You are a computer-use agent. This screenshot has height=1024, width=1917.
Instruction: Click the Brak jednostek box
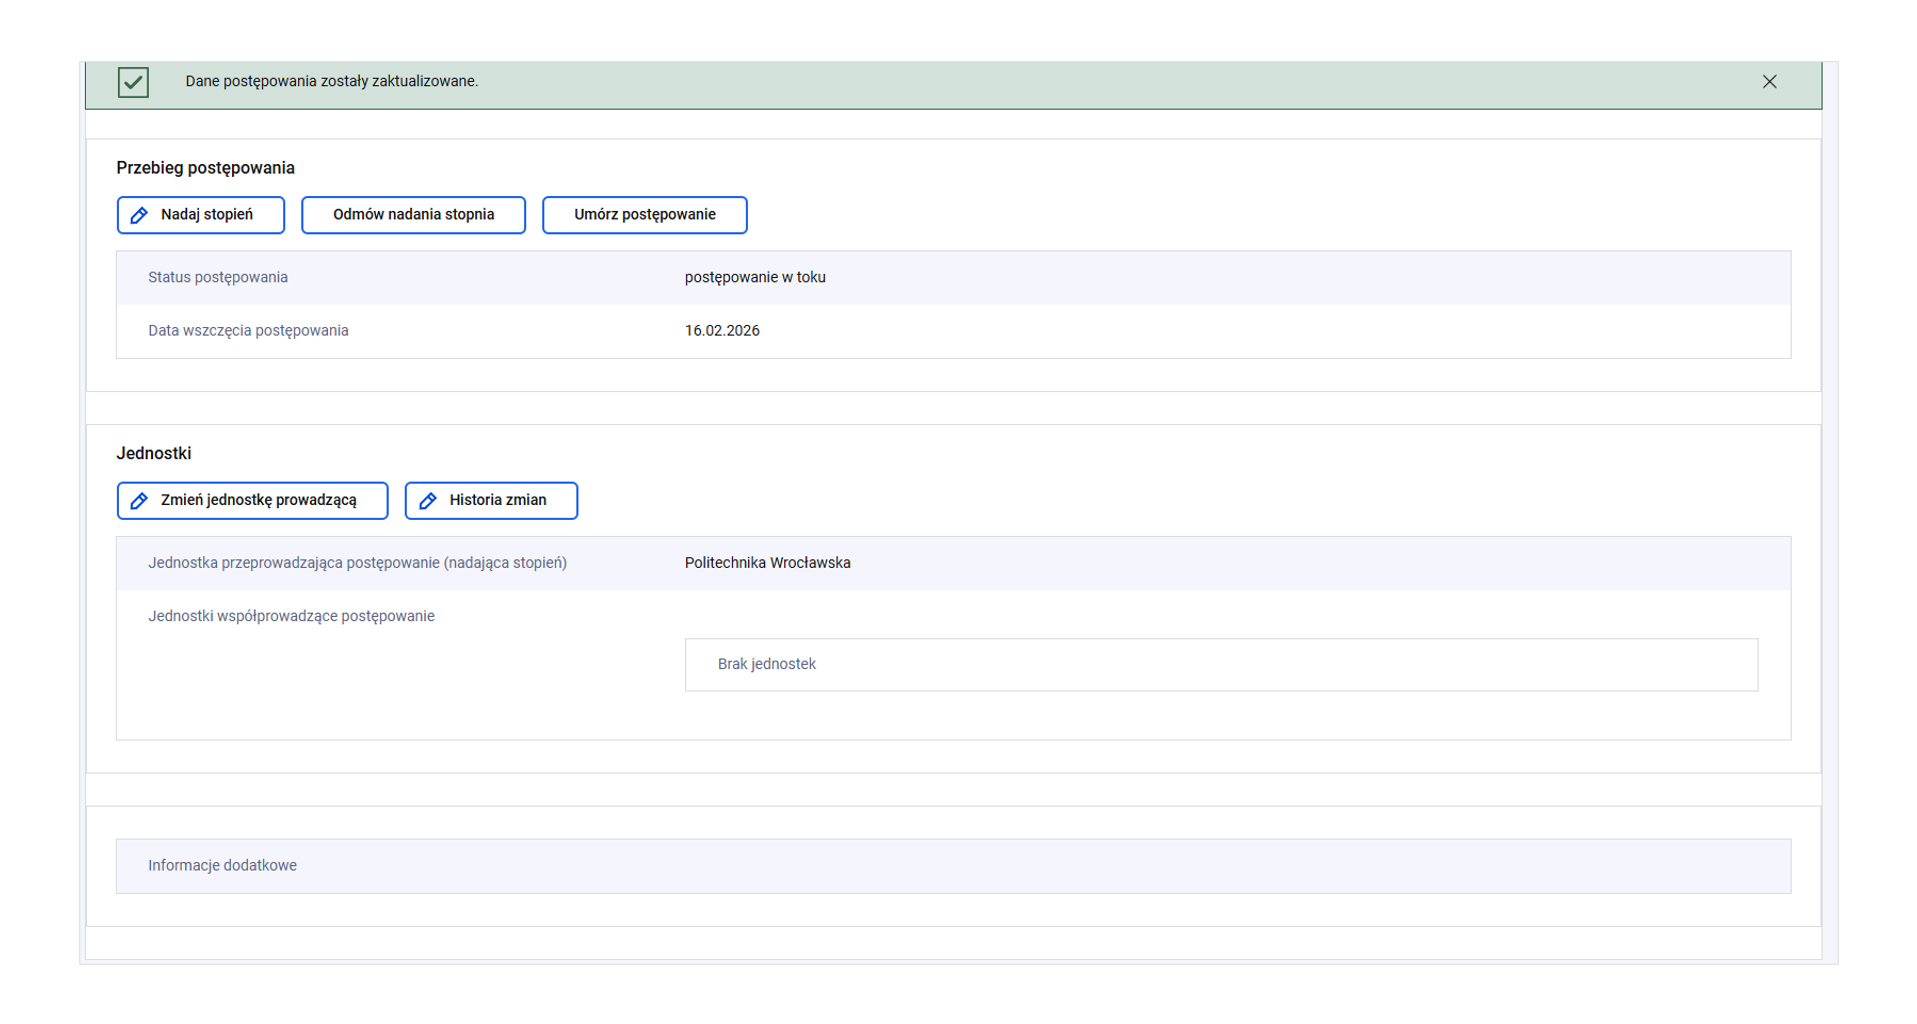[1220, 665]
